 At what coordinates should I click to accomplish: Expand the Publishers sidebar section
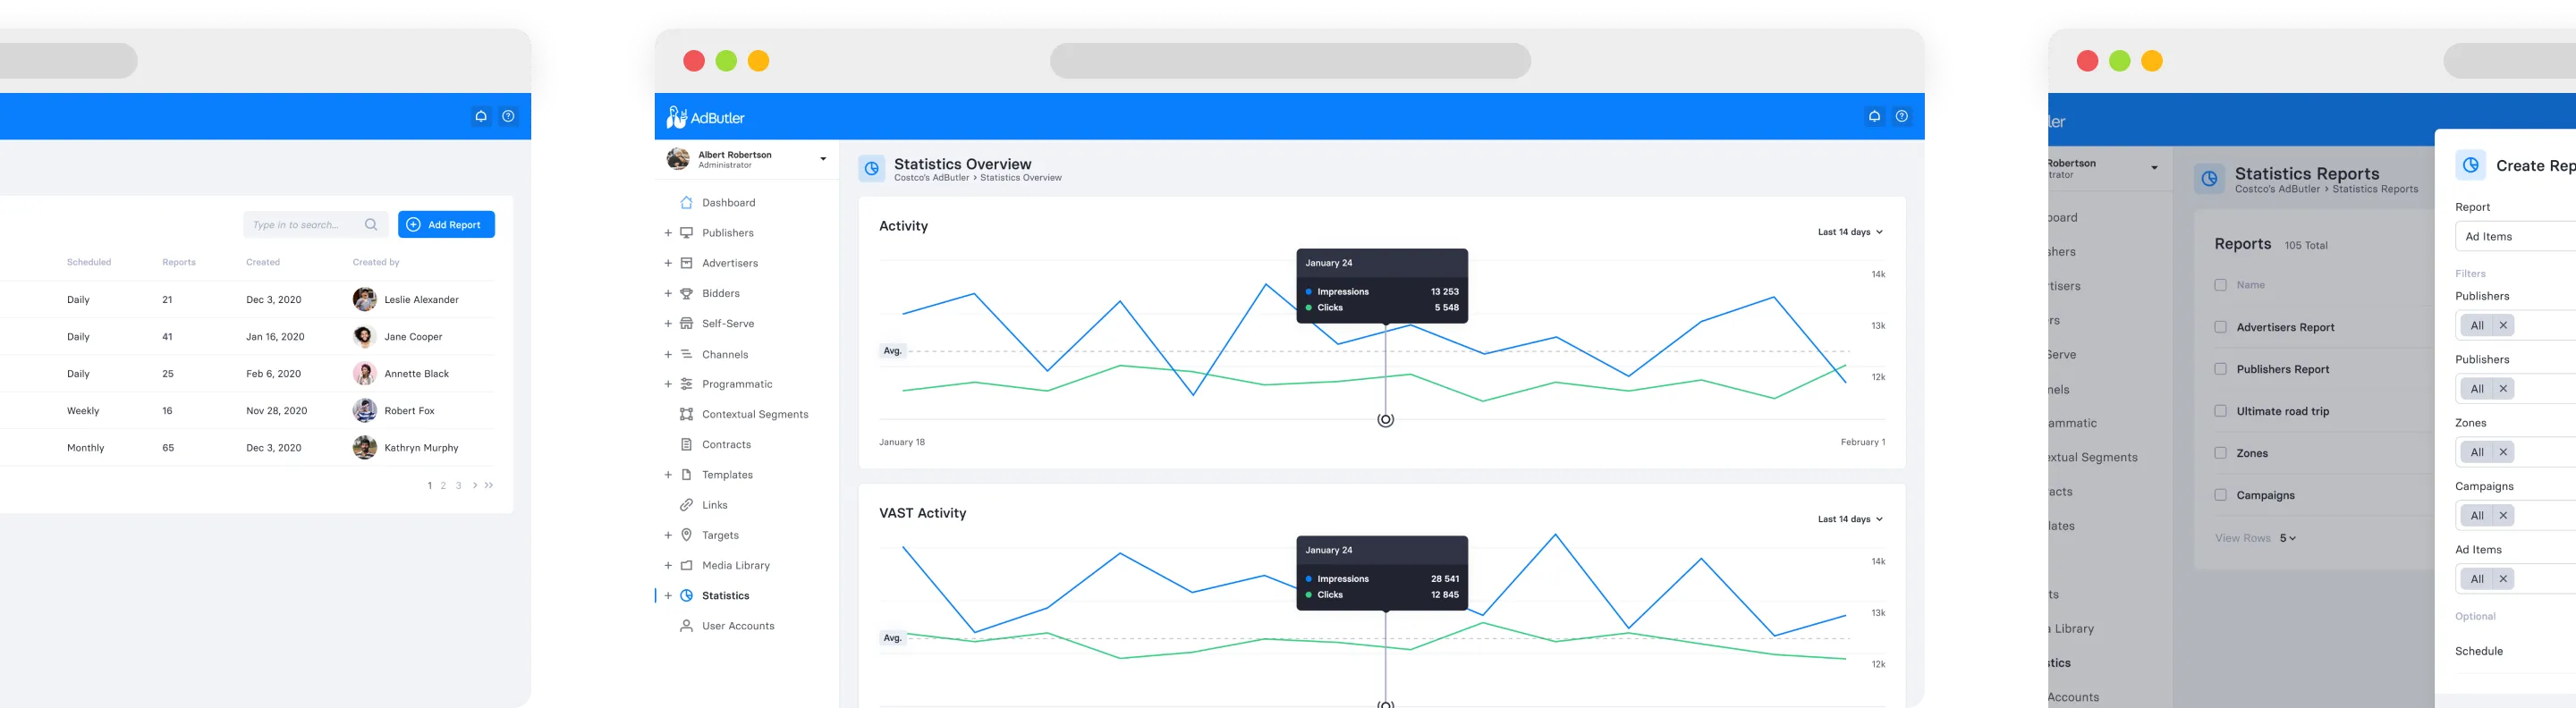(668, 233)
